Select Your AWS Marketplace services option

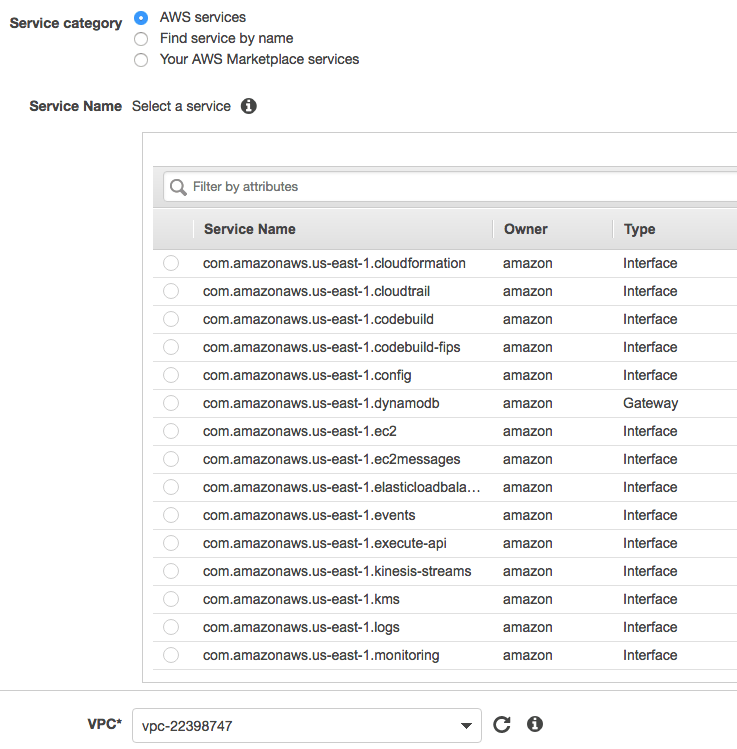[141, 59]
